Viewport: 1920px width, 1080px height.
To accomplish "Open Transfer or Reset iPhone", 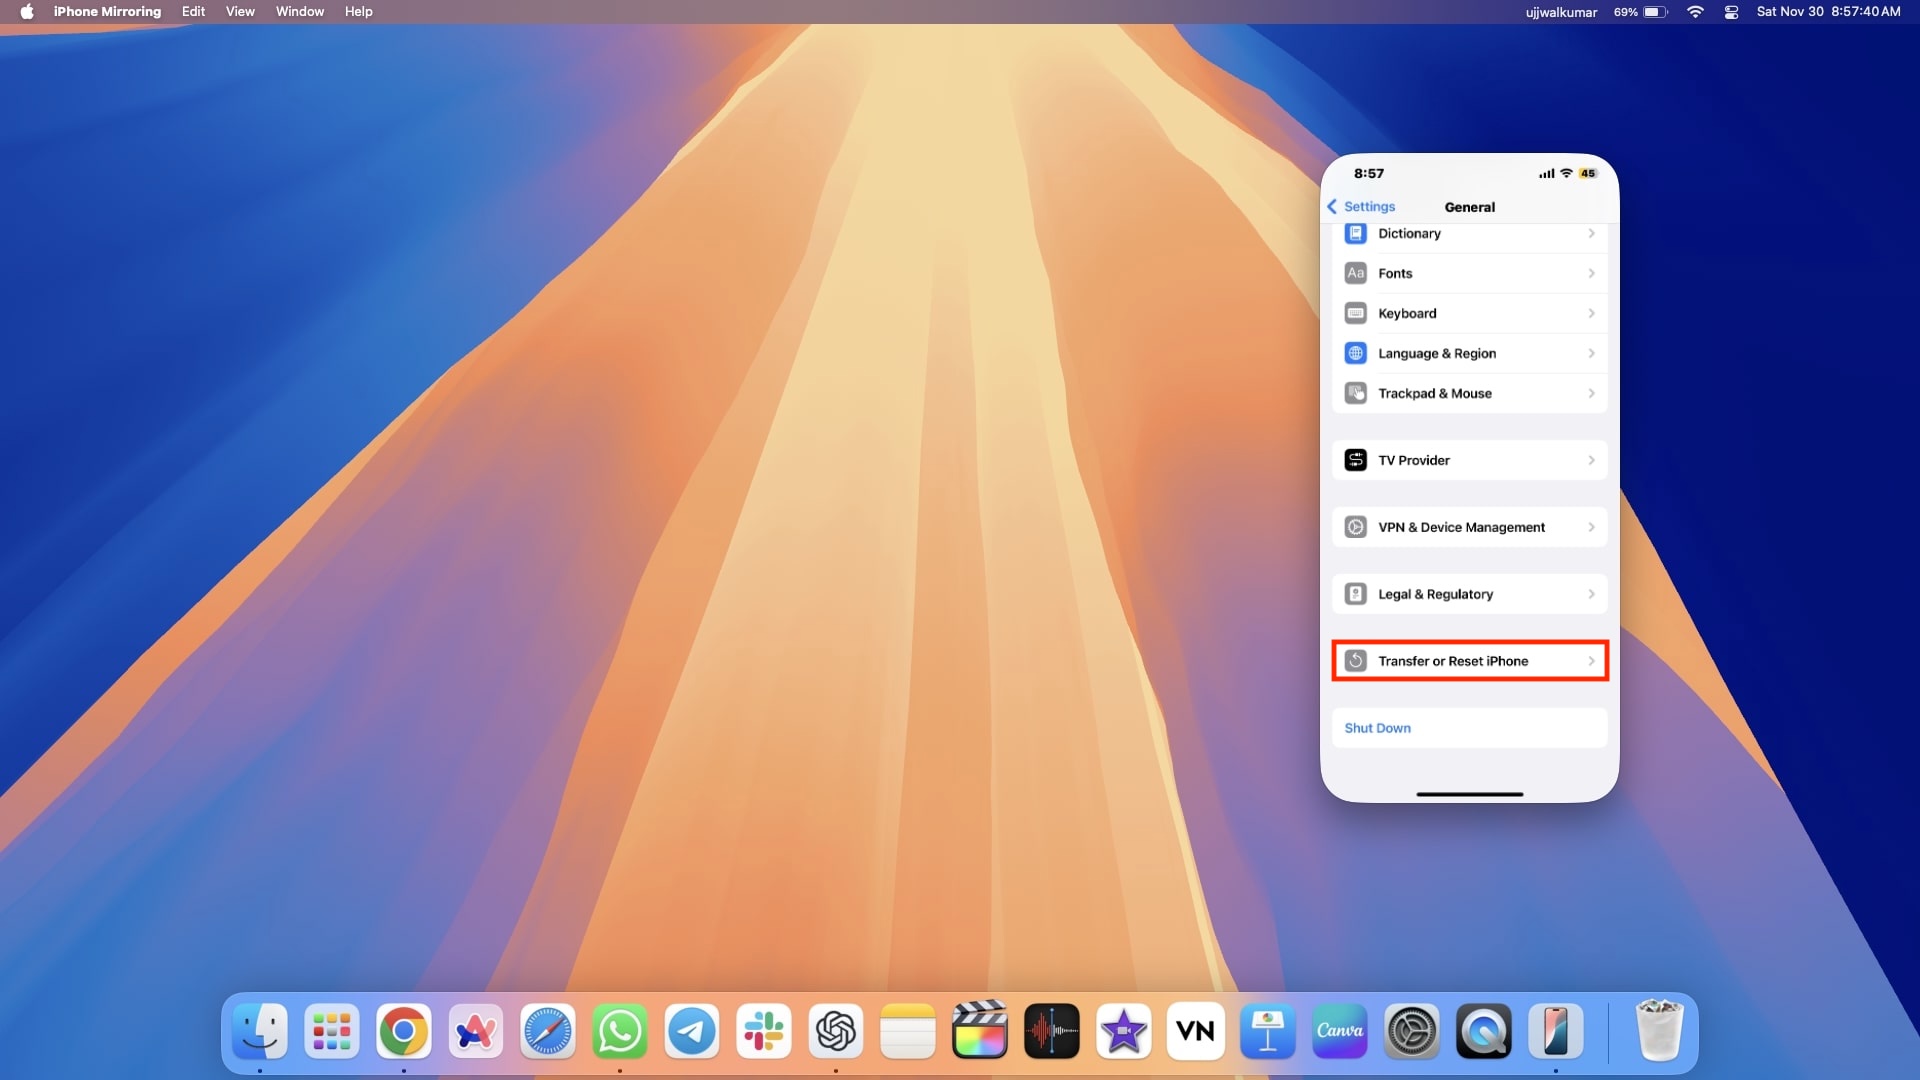I will [x=1469, y=661].
